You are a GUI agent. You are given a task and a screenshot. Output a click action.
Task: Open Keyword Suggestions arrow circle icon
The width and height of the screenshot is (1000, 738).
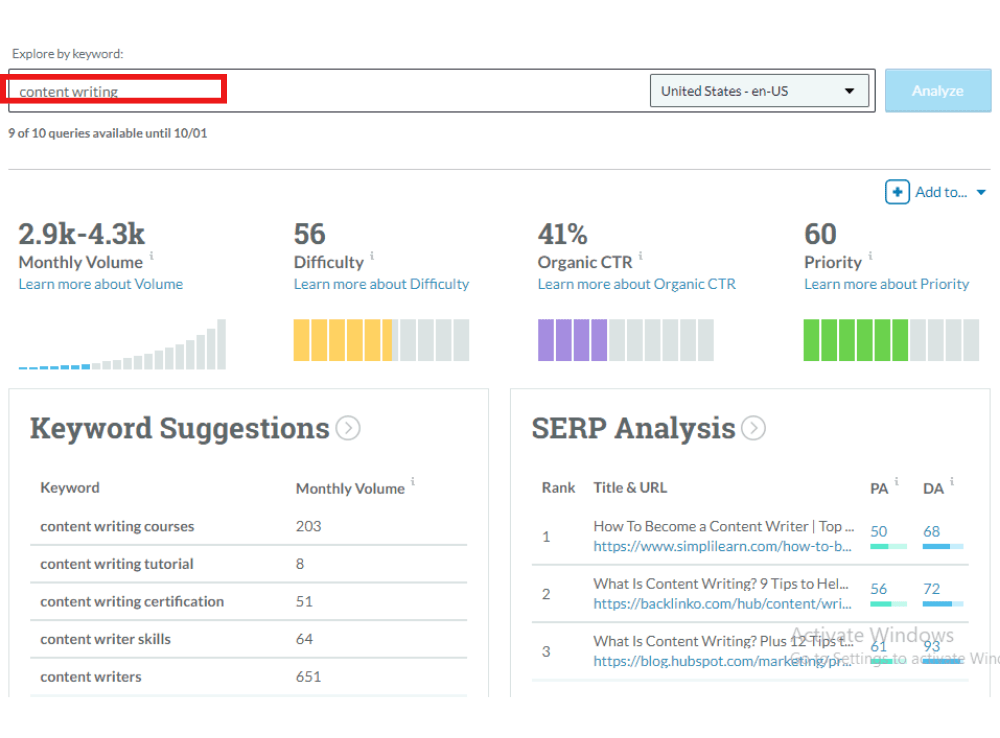click(x=348, y=429)
